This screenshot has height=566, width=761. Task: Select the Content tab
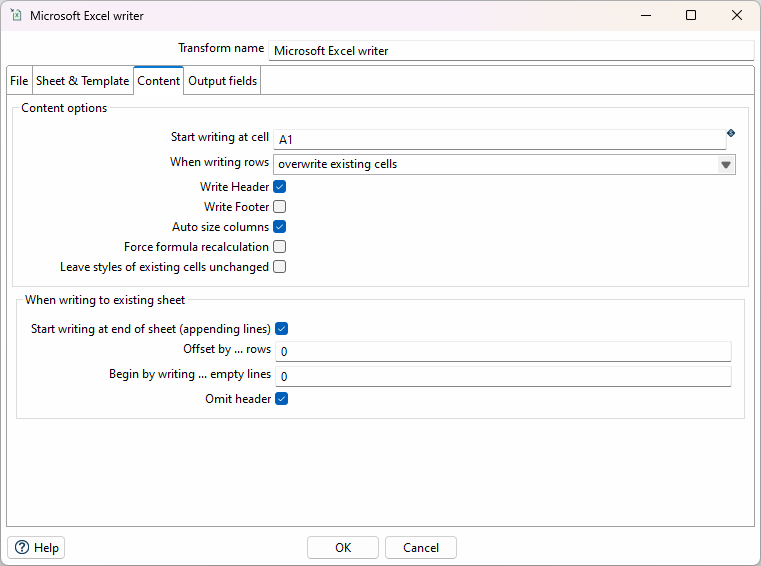coord(158,81)
